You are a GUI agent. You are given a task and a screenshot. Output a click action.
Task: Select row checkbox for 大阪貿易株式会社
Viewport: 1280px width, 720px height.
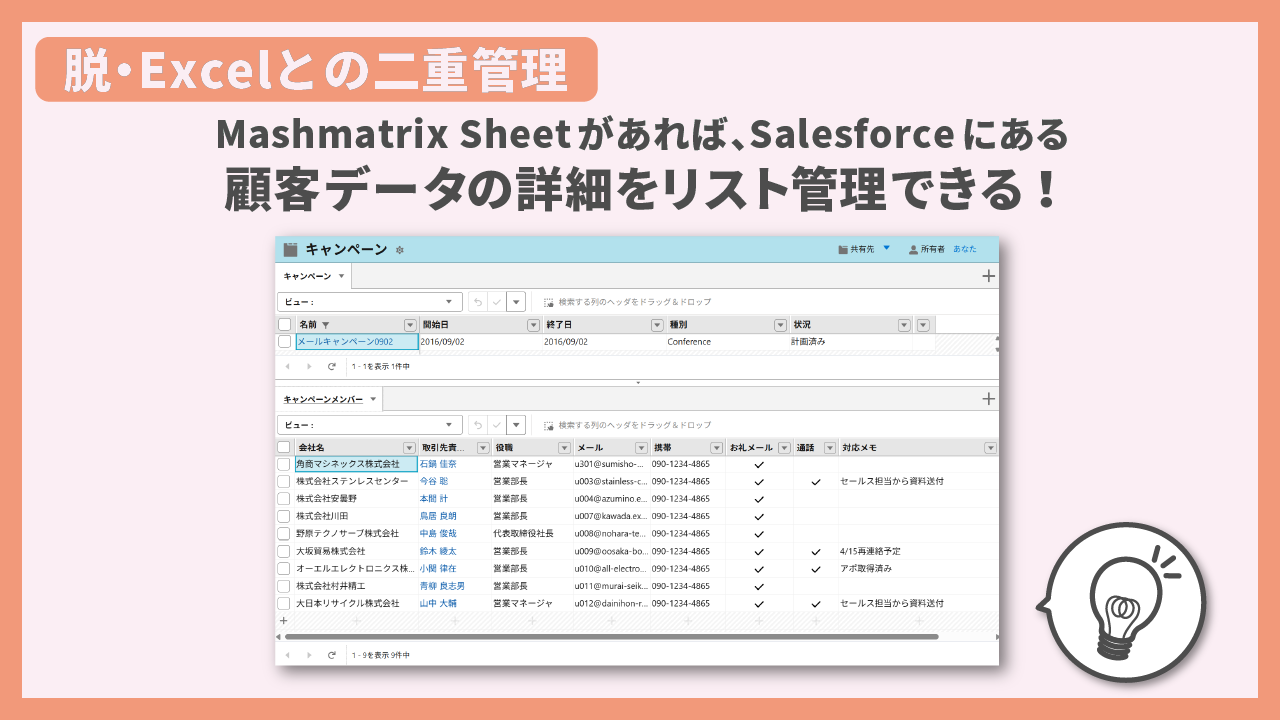(285, 551)
